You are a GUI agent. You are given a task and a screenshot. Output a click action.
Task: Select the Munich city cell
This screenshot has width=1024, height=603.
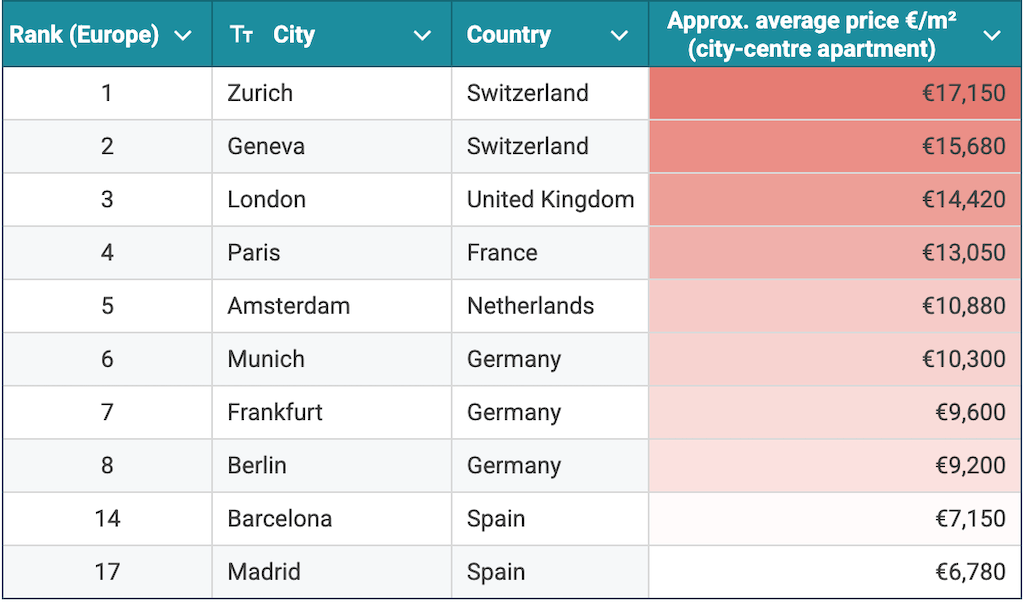coord(266,359)
